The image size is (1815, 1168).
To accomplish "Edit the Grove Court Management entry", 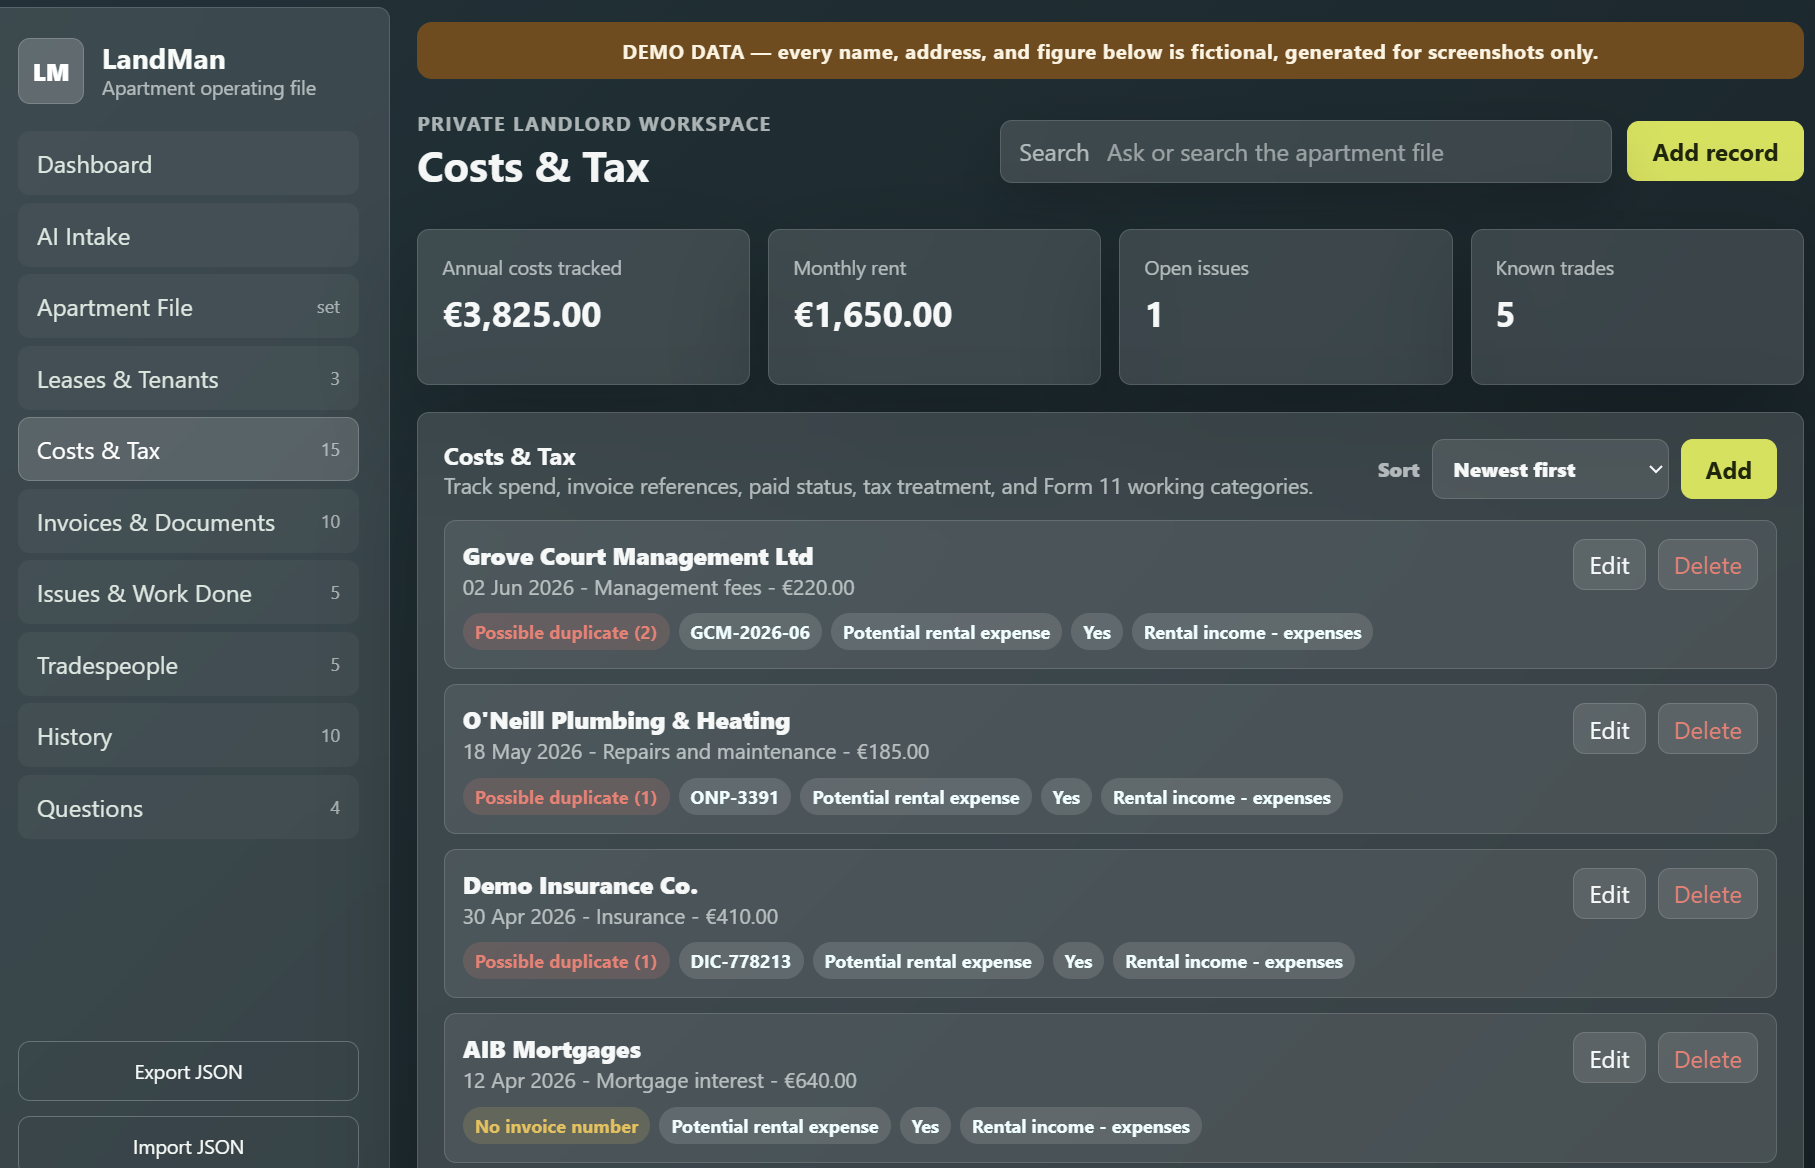I will click(x=1609, y=565).
